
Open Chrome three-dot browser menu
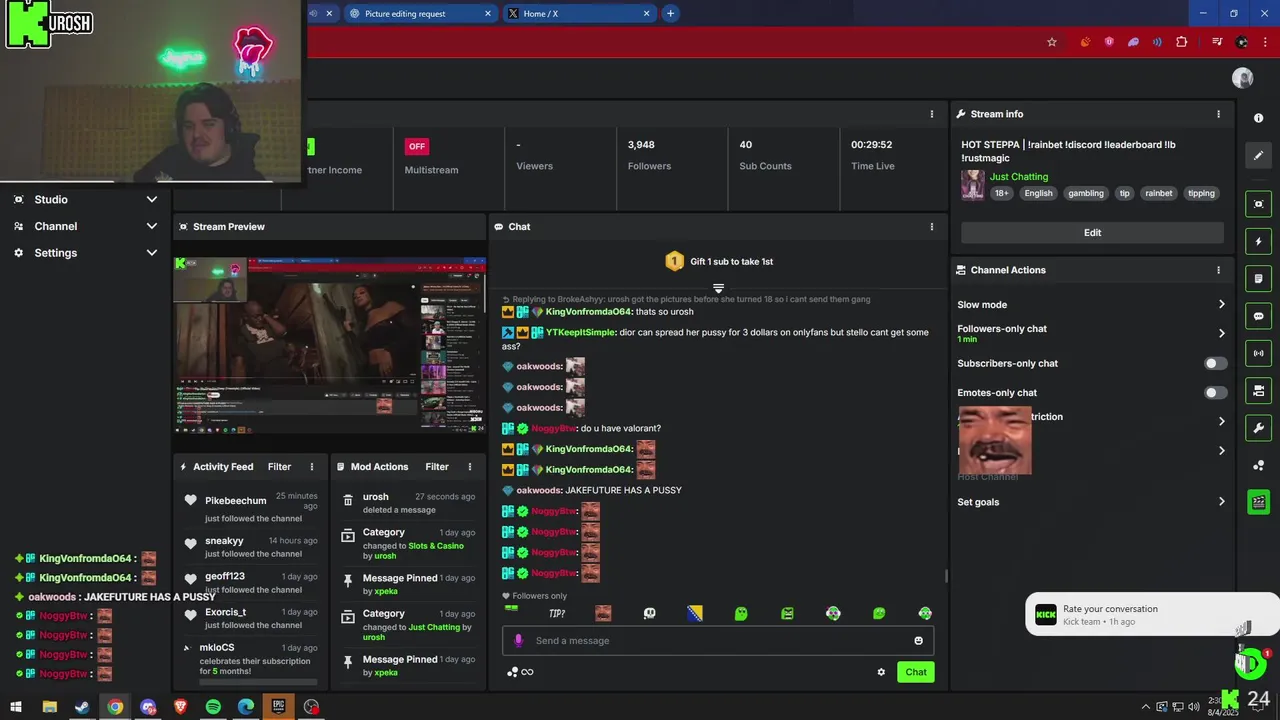pos(1265,42)
